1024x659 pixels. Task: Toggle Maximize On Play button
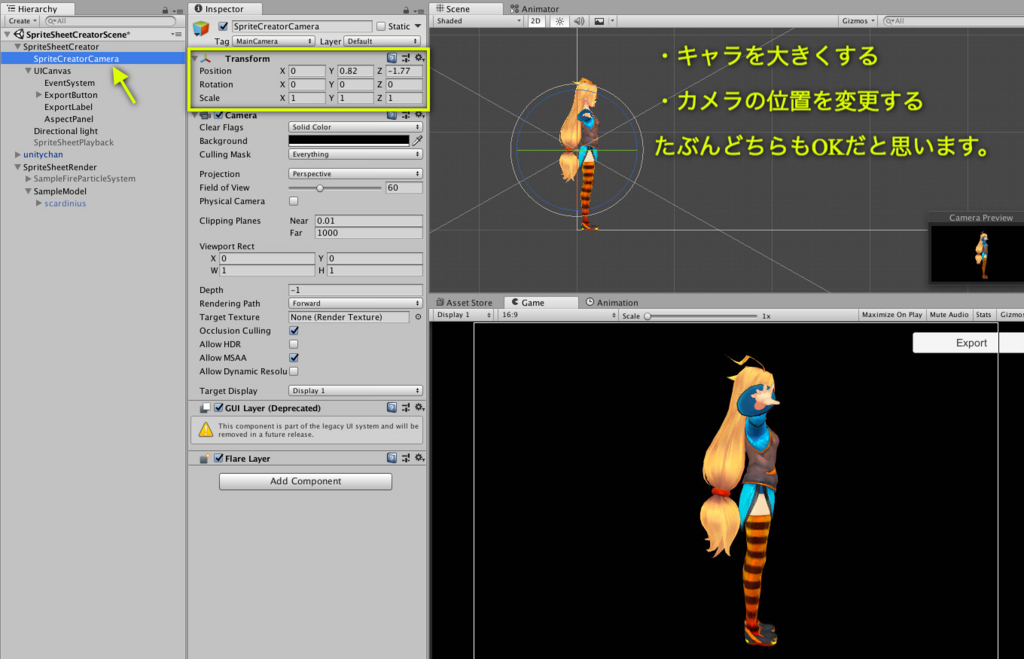(x=891, y=315)
